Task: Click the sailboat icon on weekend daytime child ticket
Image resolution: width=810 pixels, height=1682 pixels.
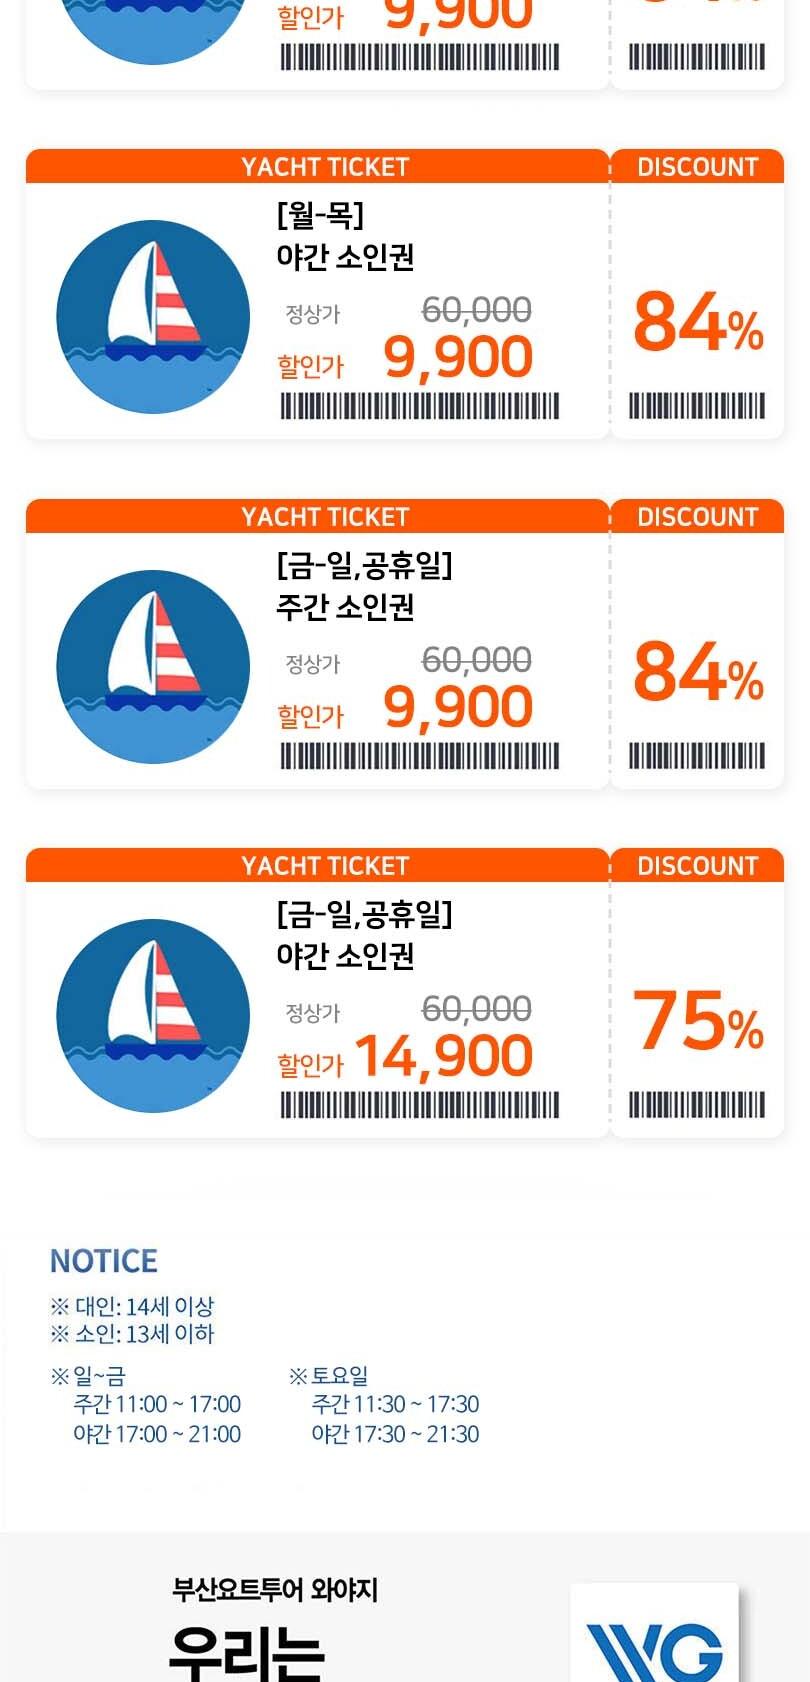Action: (153, 667)
